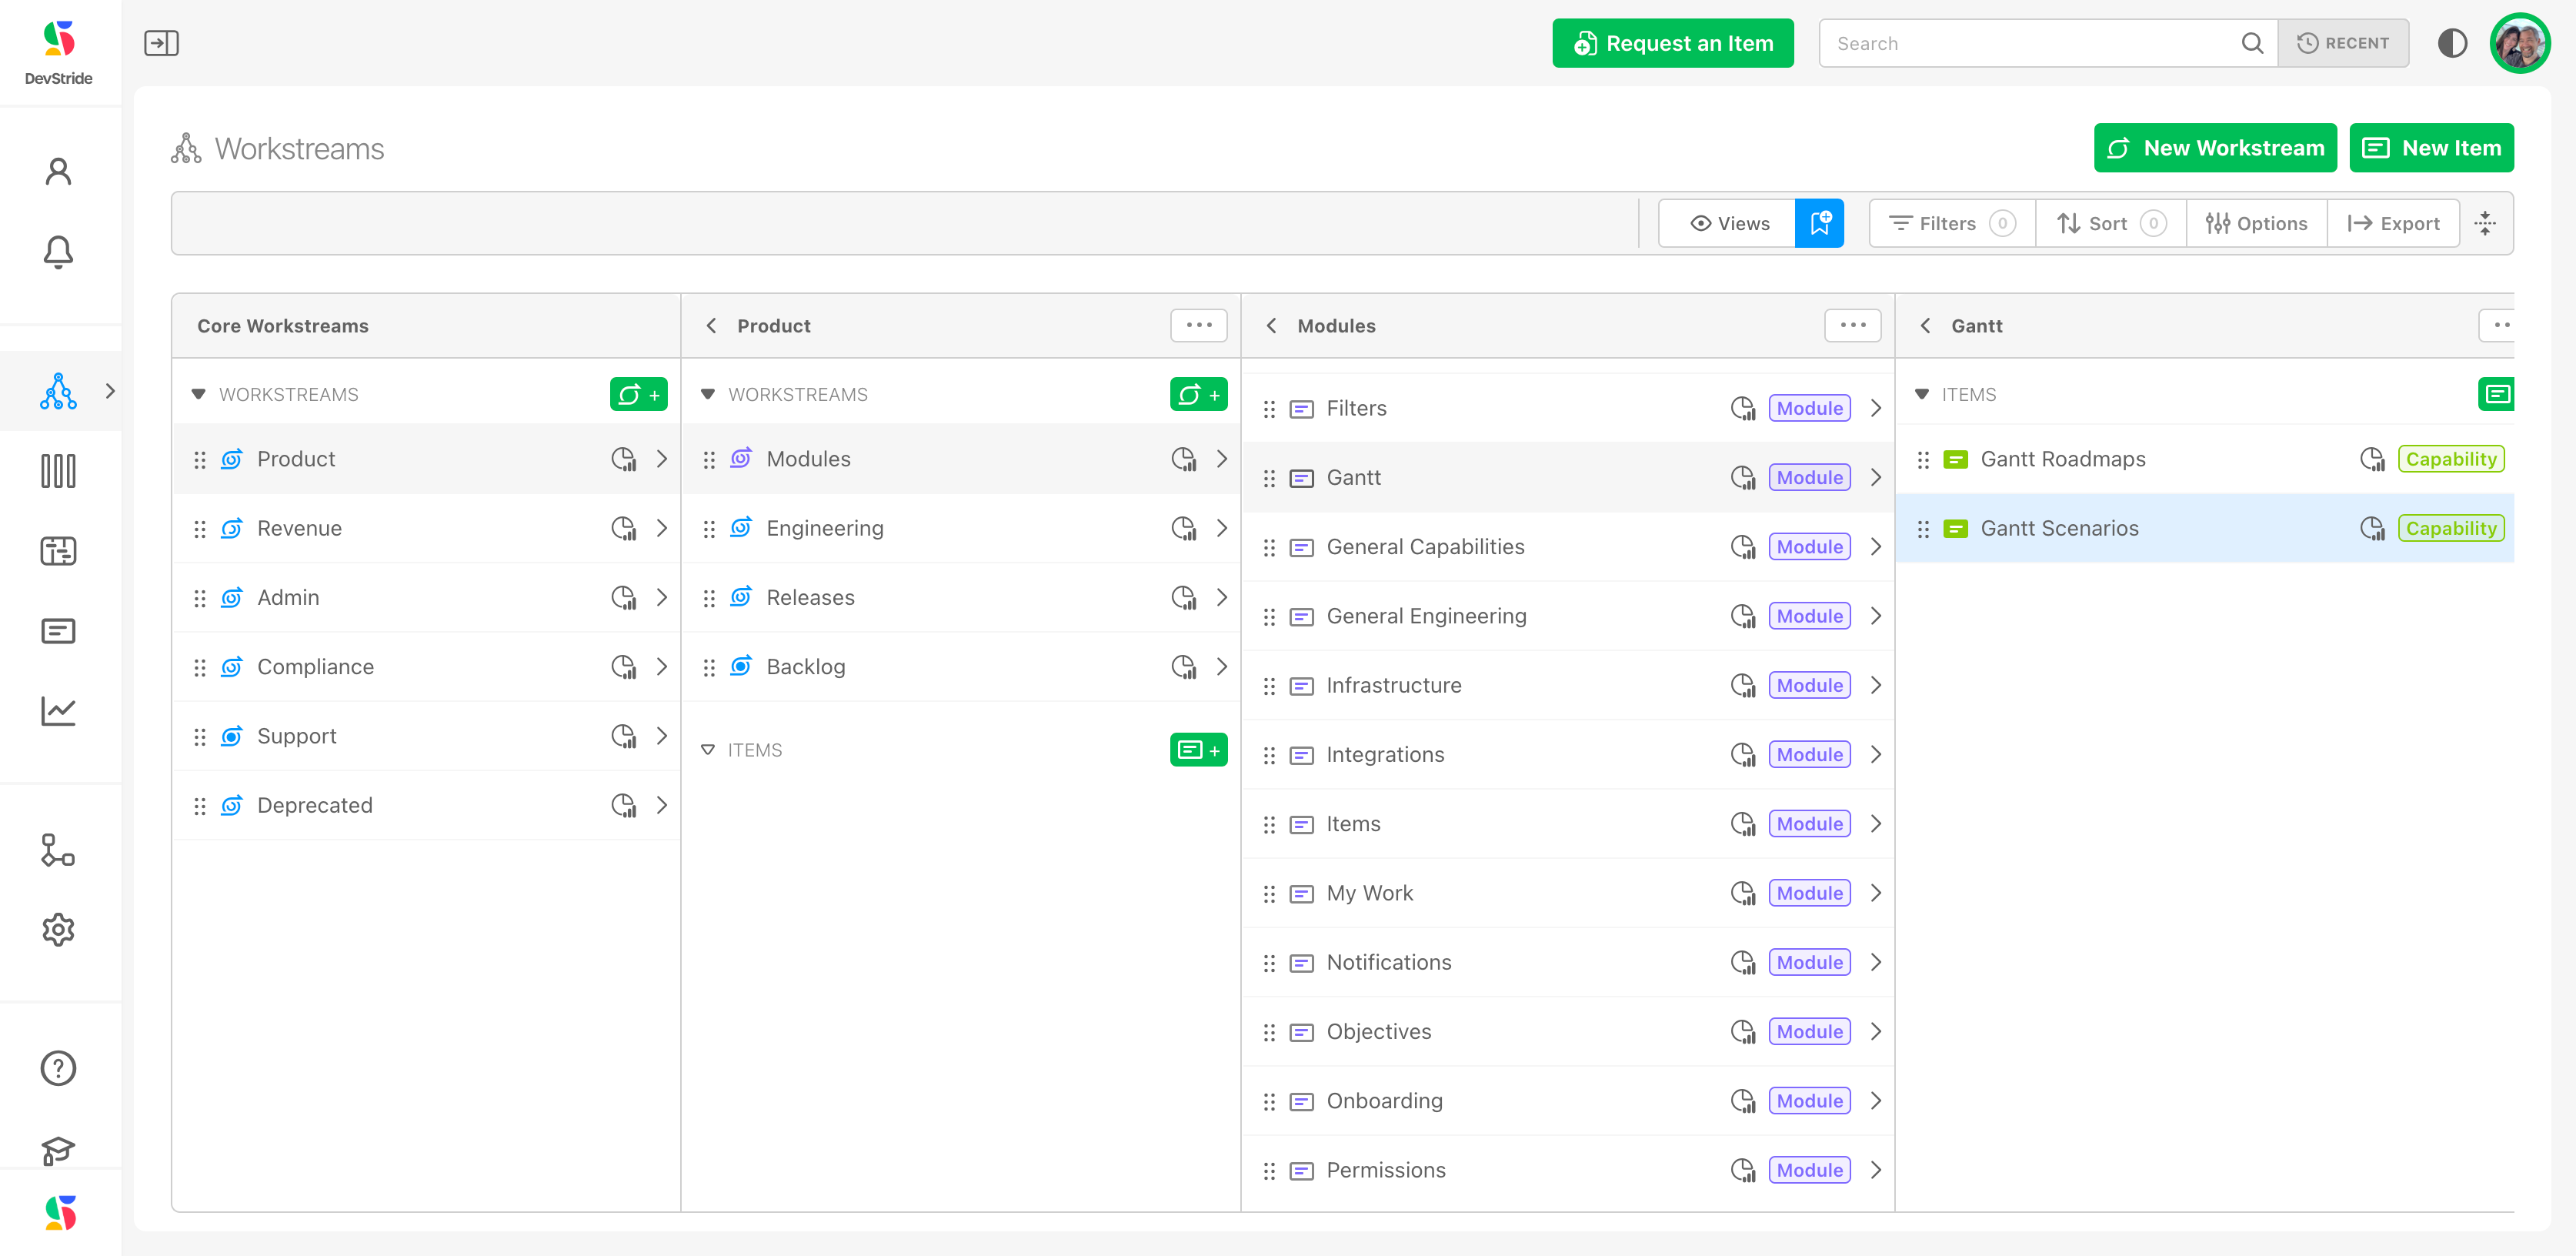Screen dimensions: 2576x1256
Task: Open the Views menu
Action: (1729, 223)
